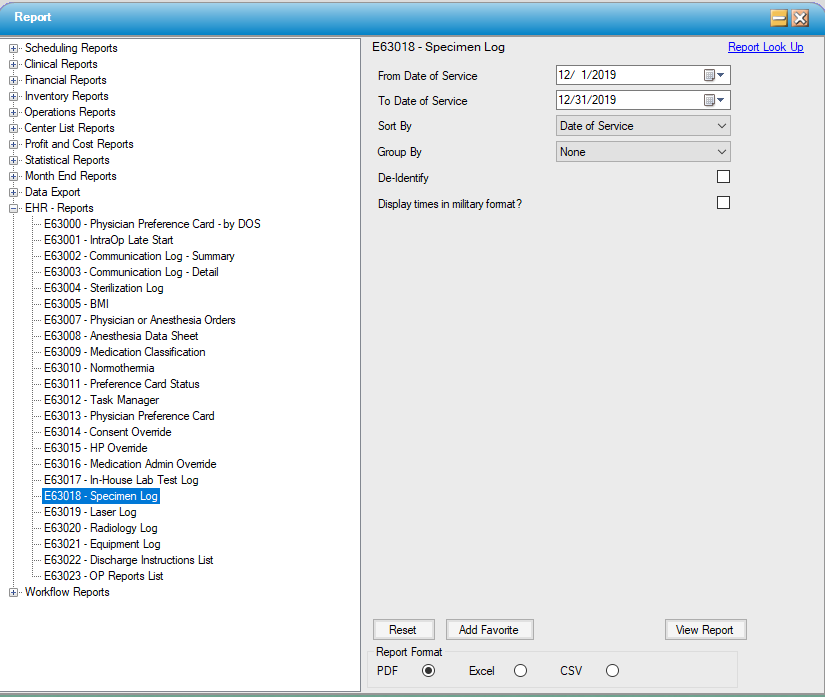Viewport: 825px width, 697px height.
Task: Expand the Workflow Reports node
Action: pyautogui.click(x=14, y=592)
